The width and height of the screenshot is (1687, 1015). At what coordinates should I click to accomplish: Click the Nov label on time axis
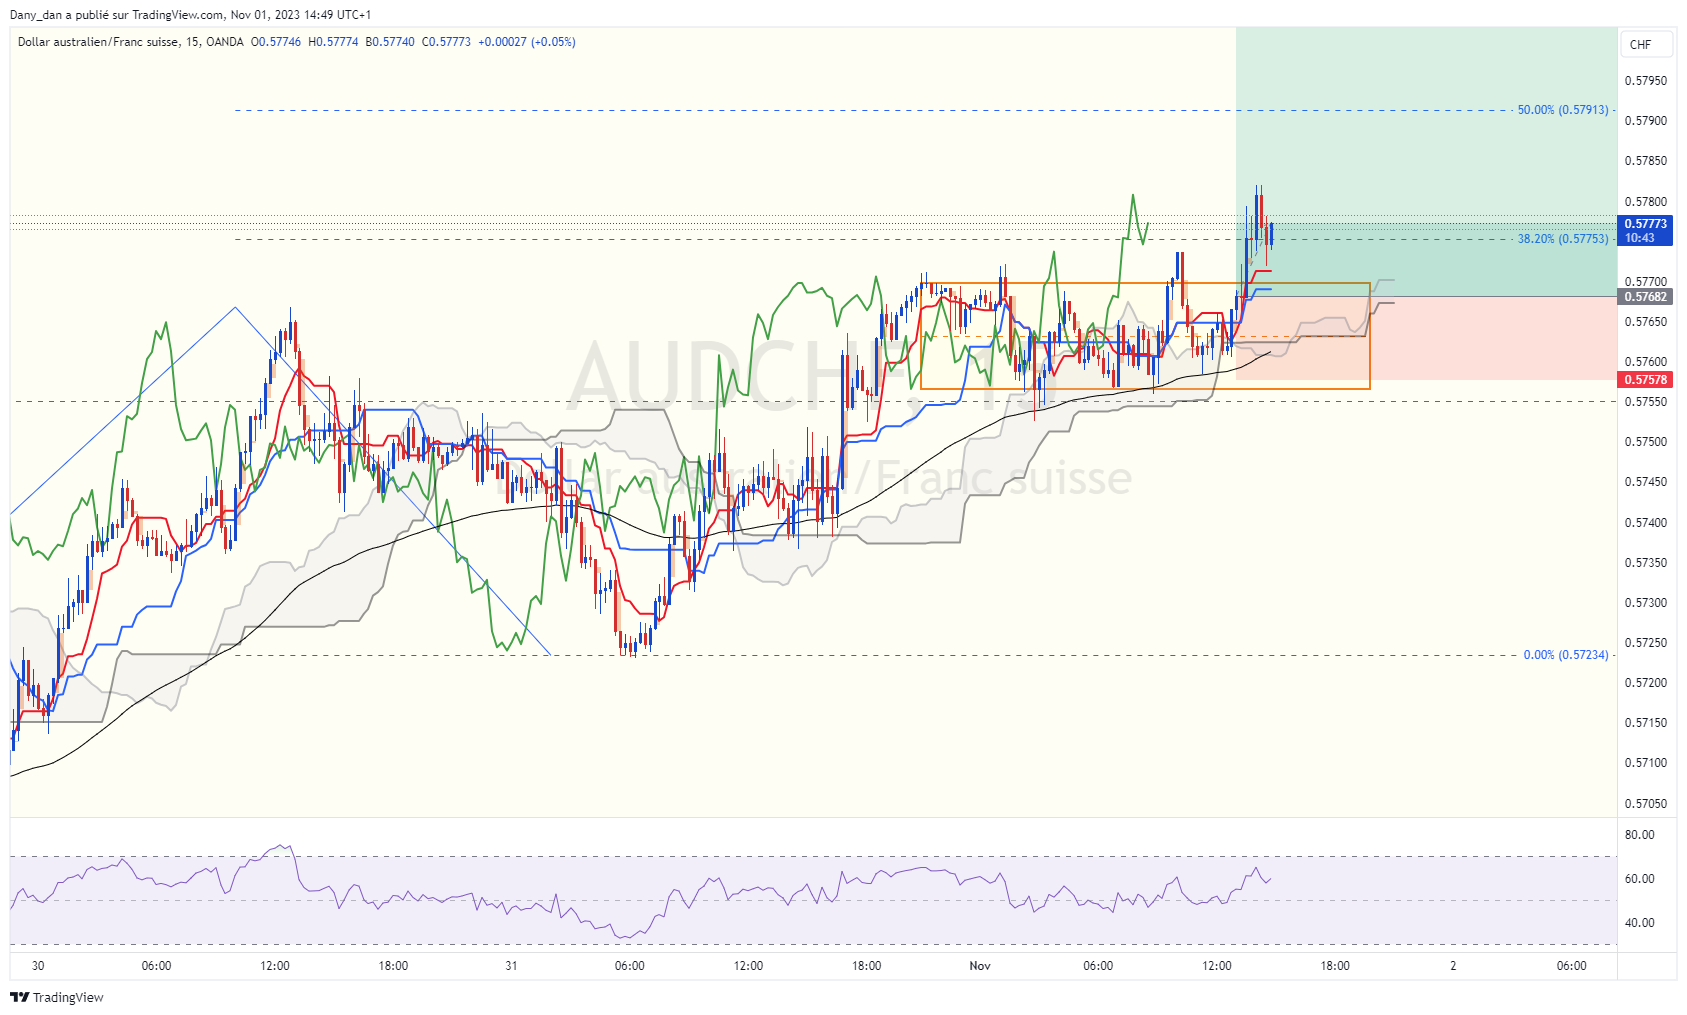pyautogui.click(x=980, y=966)
